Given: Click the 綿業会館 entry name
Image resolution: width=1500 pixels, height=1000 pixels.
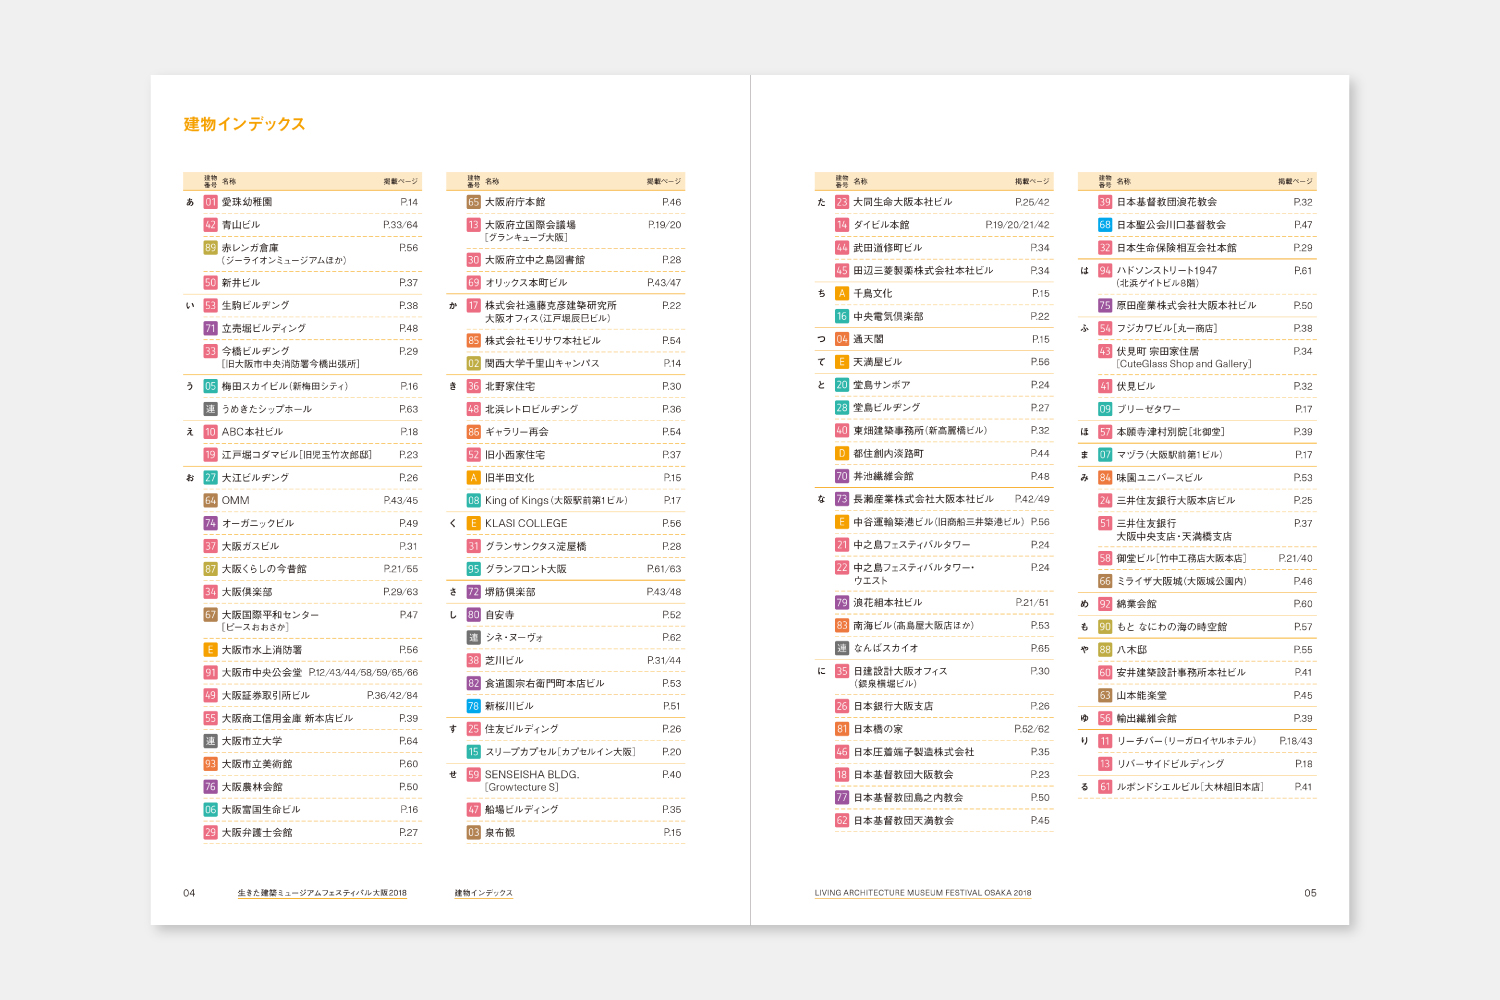Looking at the screenshot, I should (x=1136, y=604).
